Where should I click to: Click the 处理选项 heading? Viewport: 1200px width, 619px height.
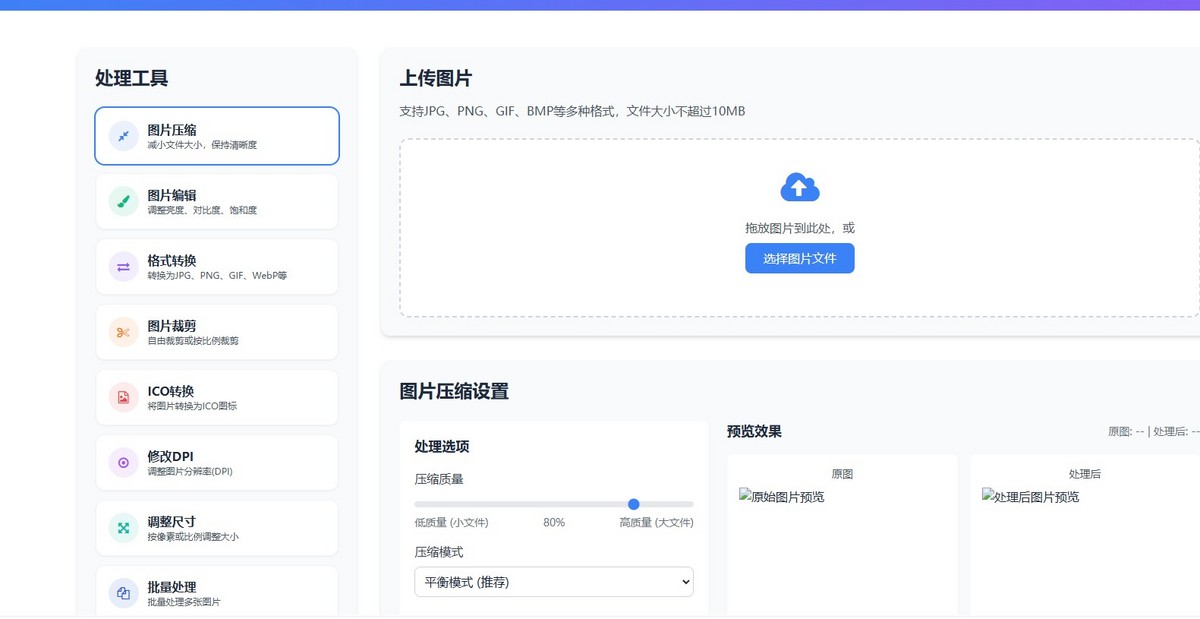(x=442, y=447)
